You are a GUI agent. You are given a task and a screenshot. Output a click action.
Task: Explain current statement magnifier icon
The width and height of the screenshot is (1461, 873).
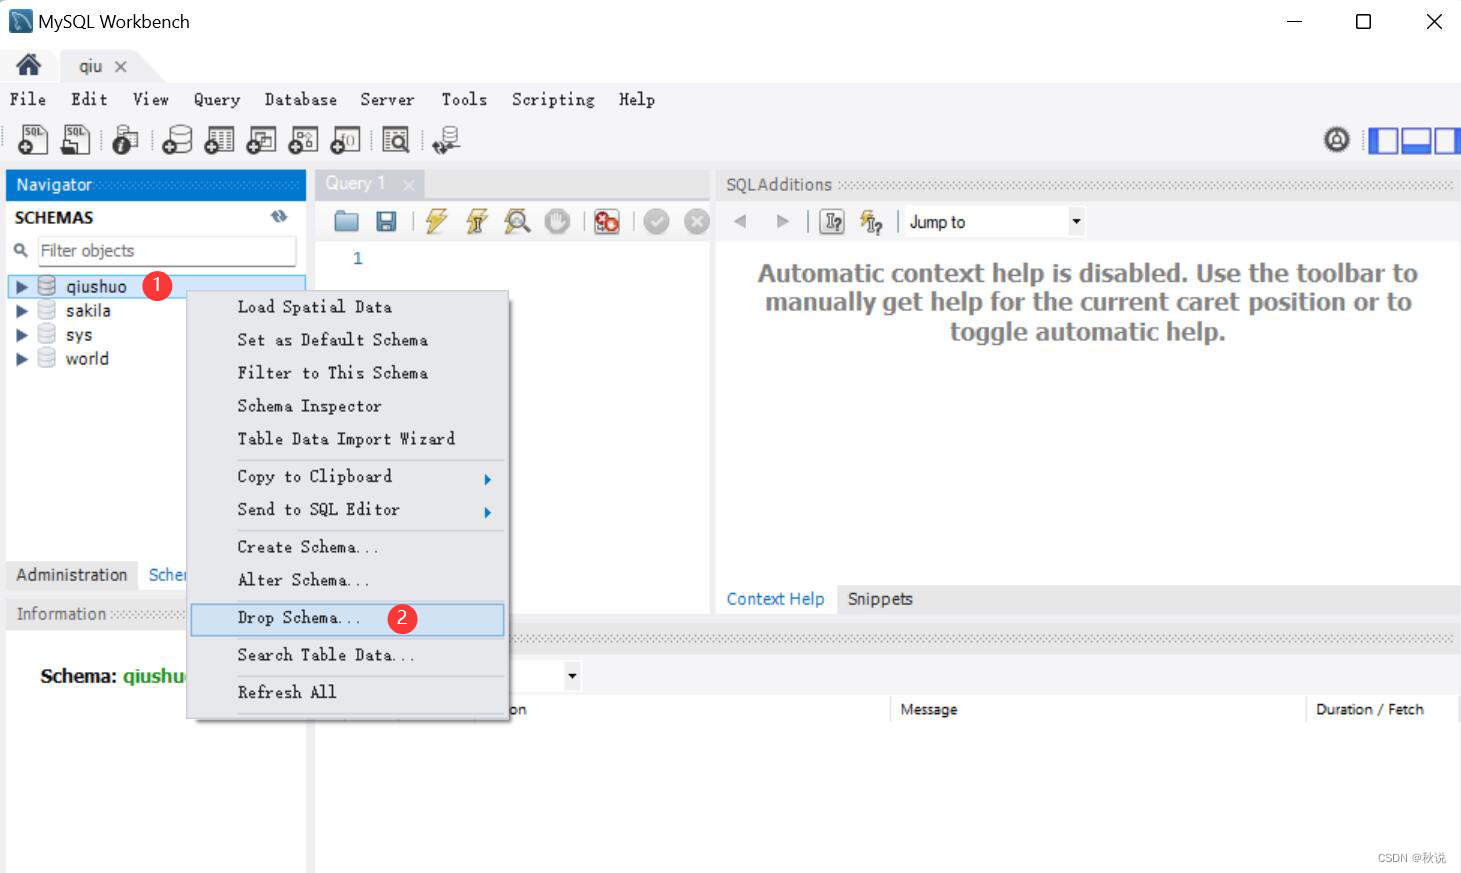tap(517, 221)
